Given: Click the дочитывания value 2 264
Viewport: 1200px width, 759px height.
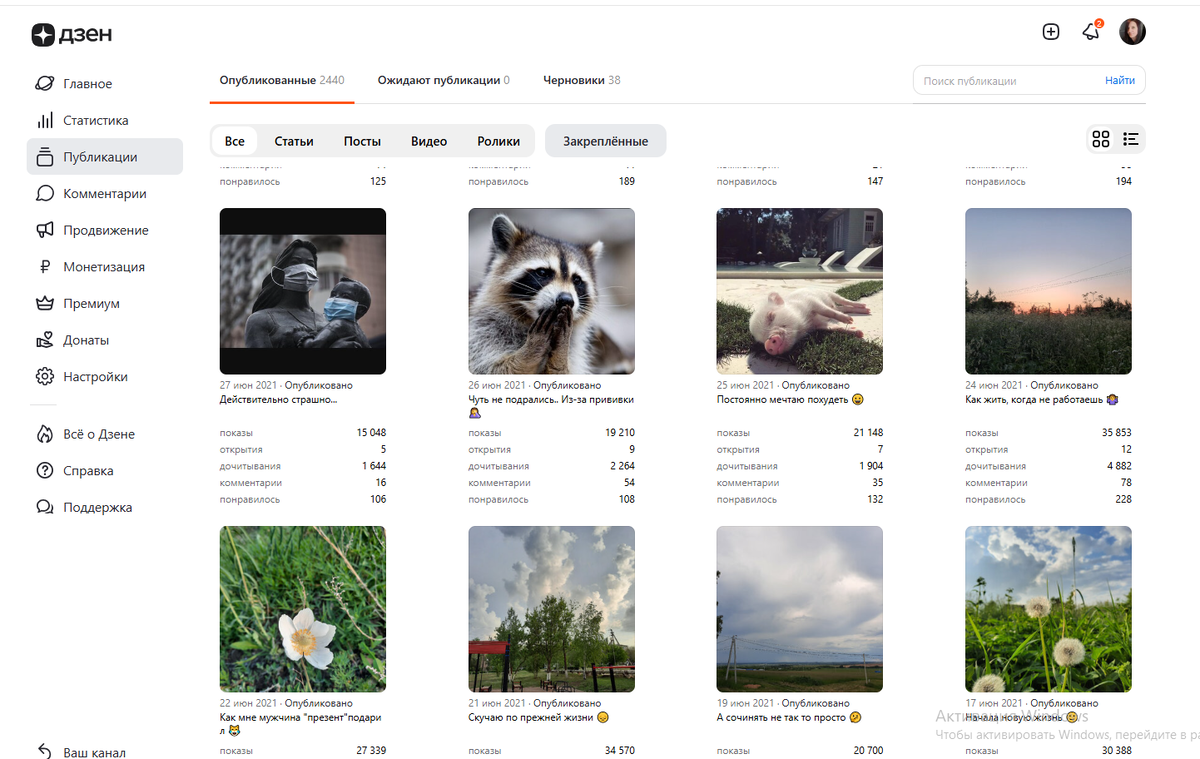Looking at the screenshot, I should pyautogui.click(x=620, y=466).
